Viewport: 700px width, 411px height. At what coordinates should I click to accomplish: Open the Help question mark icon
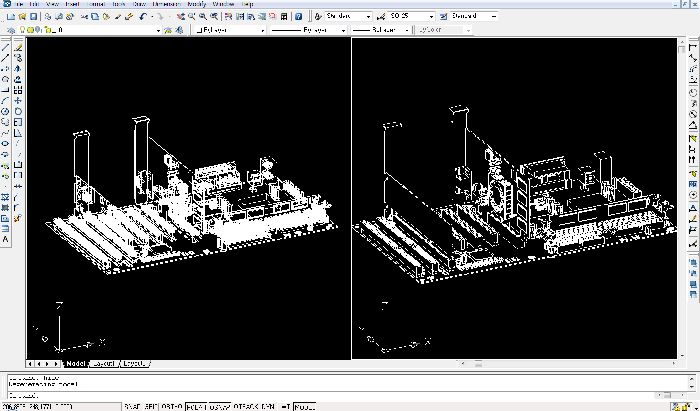[299, 17]
